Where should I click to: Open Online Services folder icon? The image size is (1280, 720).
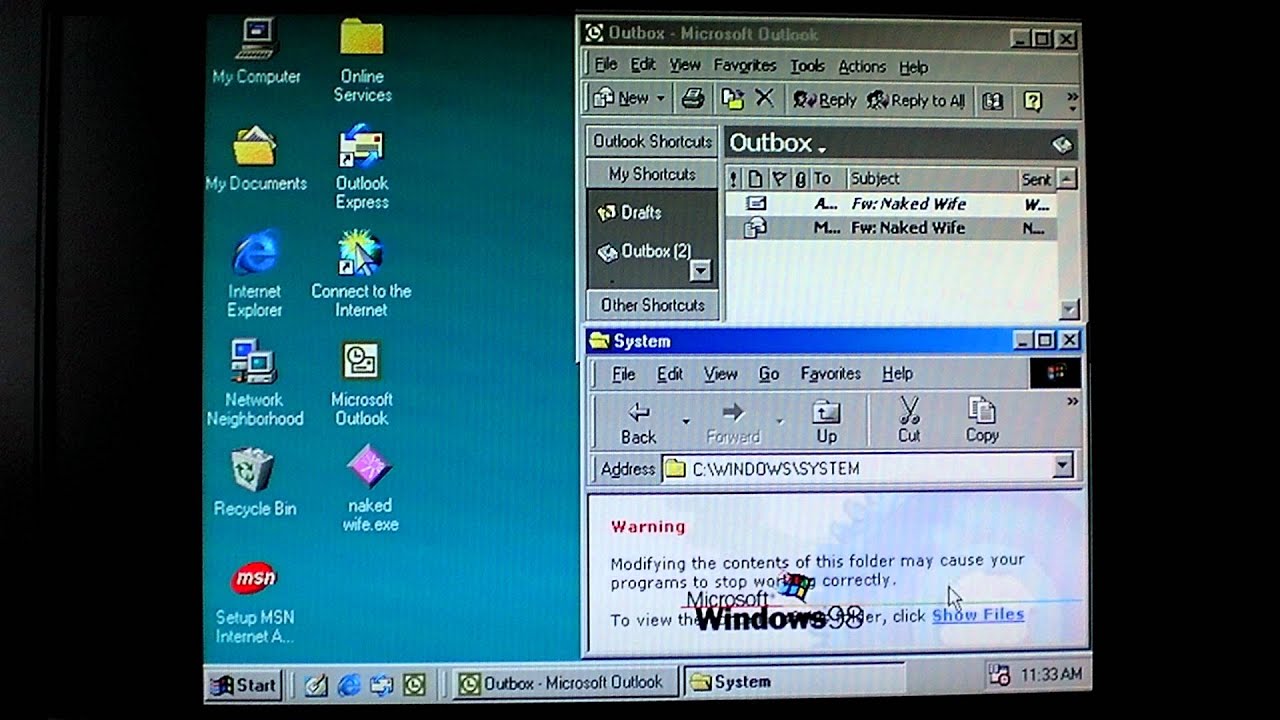click(x=362, y=60)
